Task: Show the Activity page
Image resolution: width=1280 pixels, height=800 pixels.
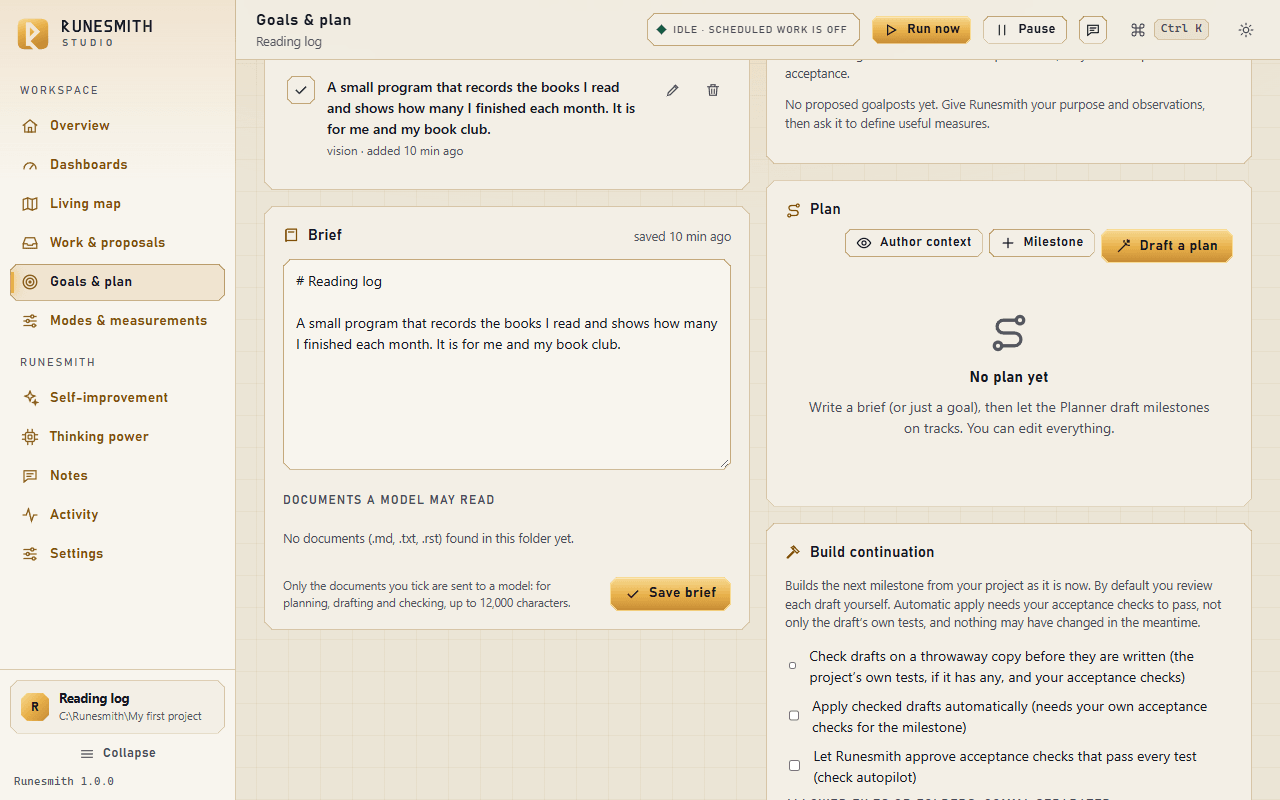Action: coord(117,514)
